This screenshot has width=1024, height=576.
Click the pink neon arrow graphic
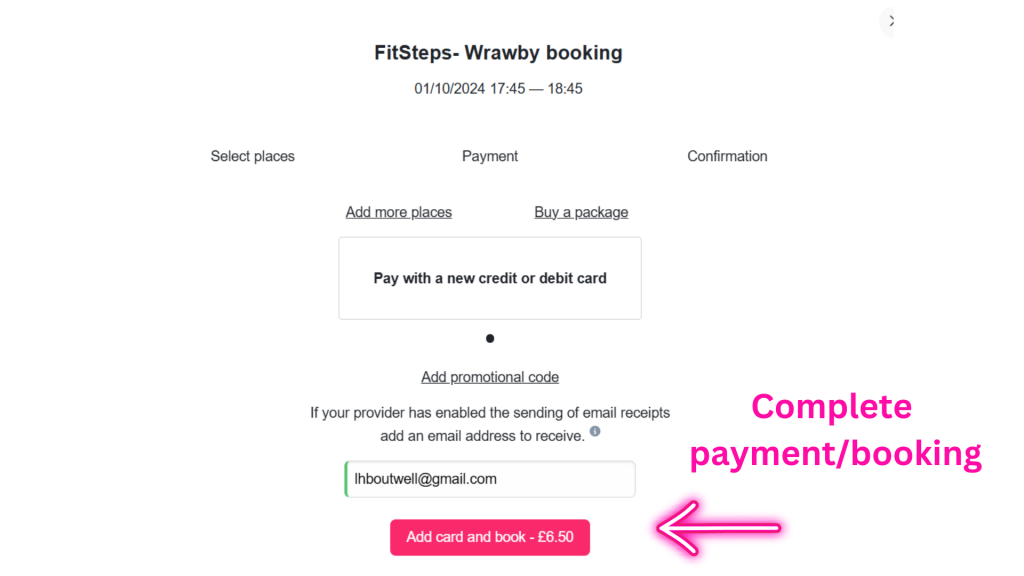(718, 528)
